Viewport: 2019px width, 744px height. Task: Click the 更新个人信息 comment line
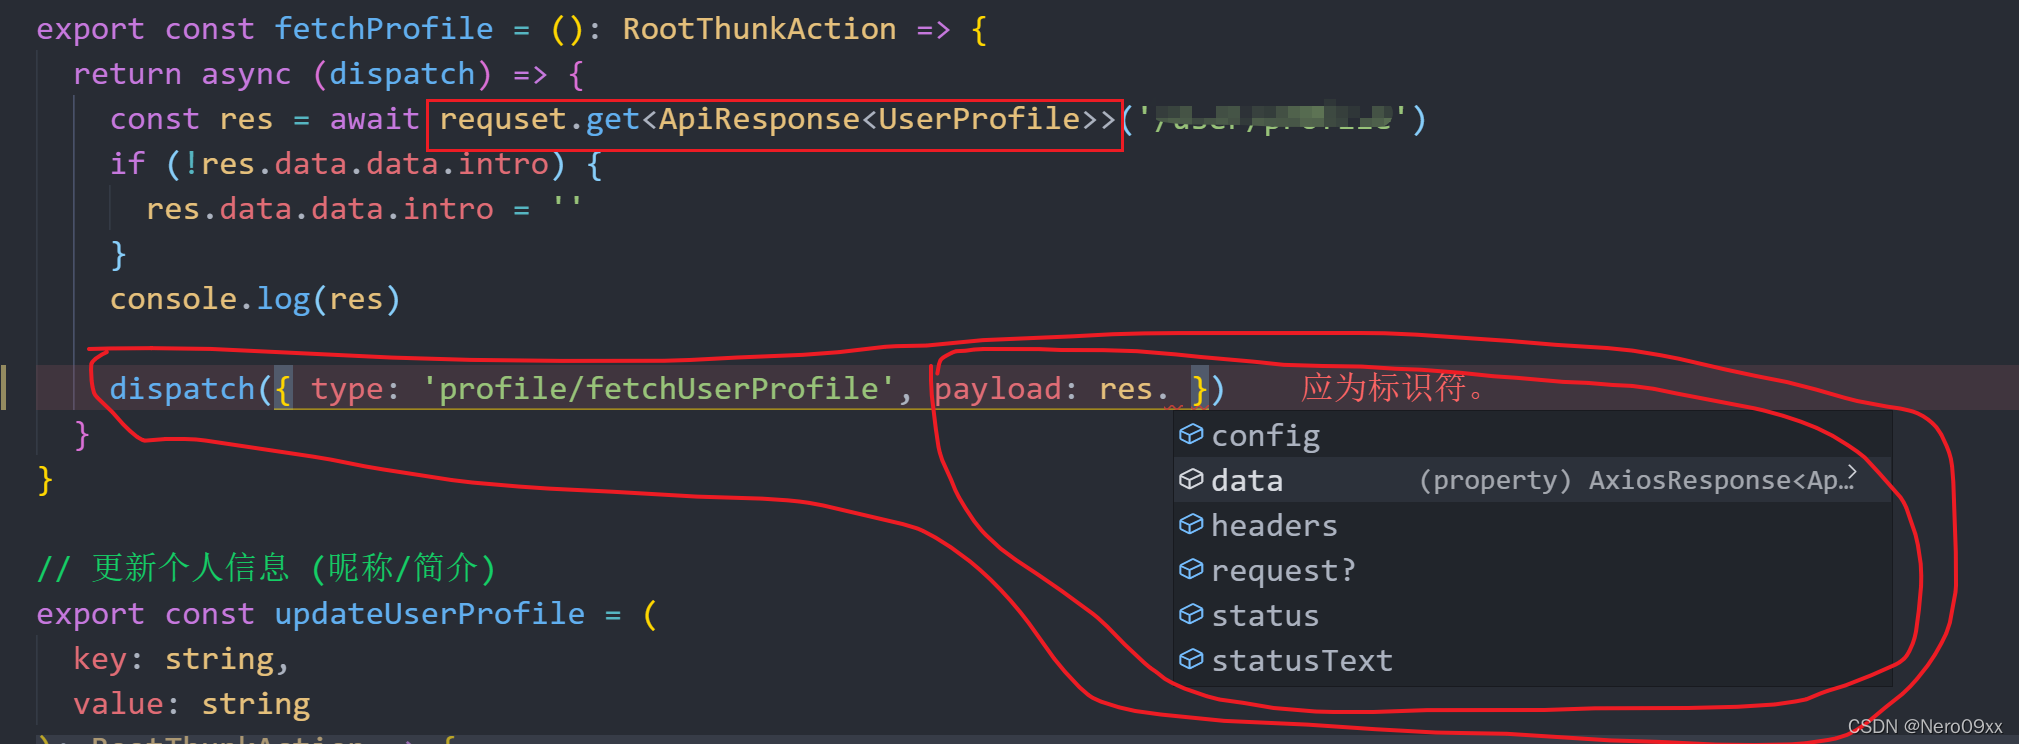266,568
